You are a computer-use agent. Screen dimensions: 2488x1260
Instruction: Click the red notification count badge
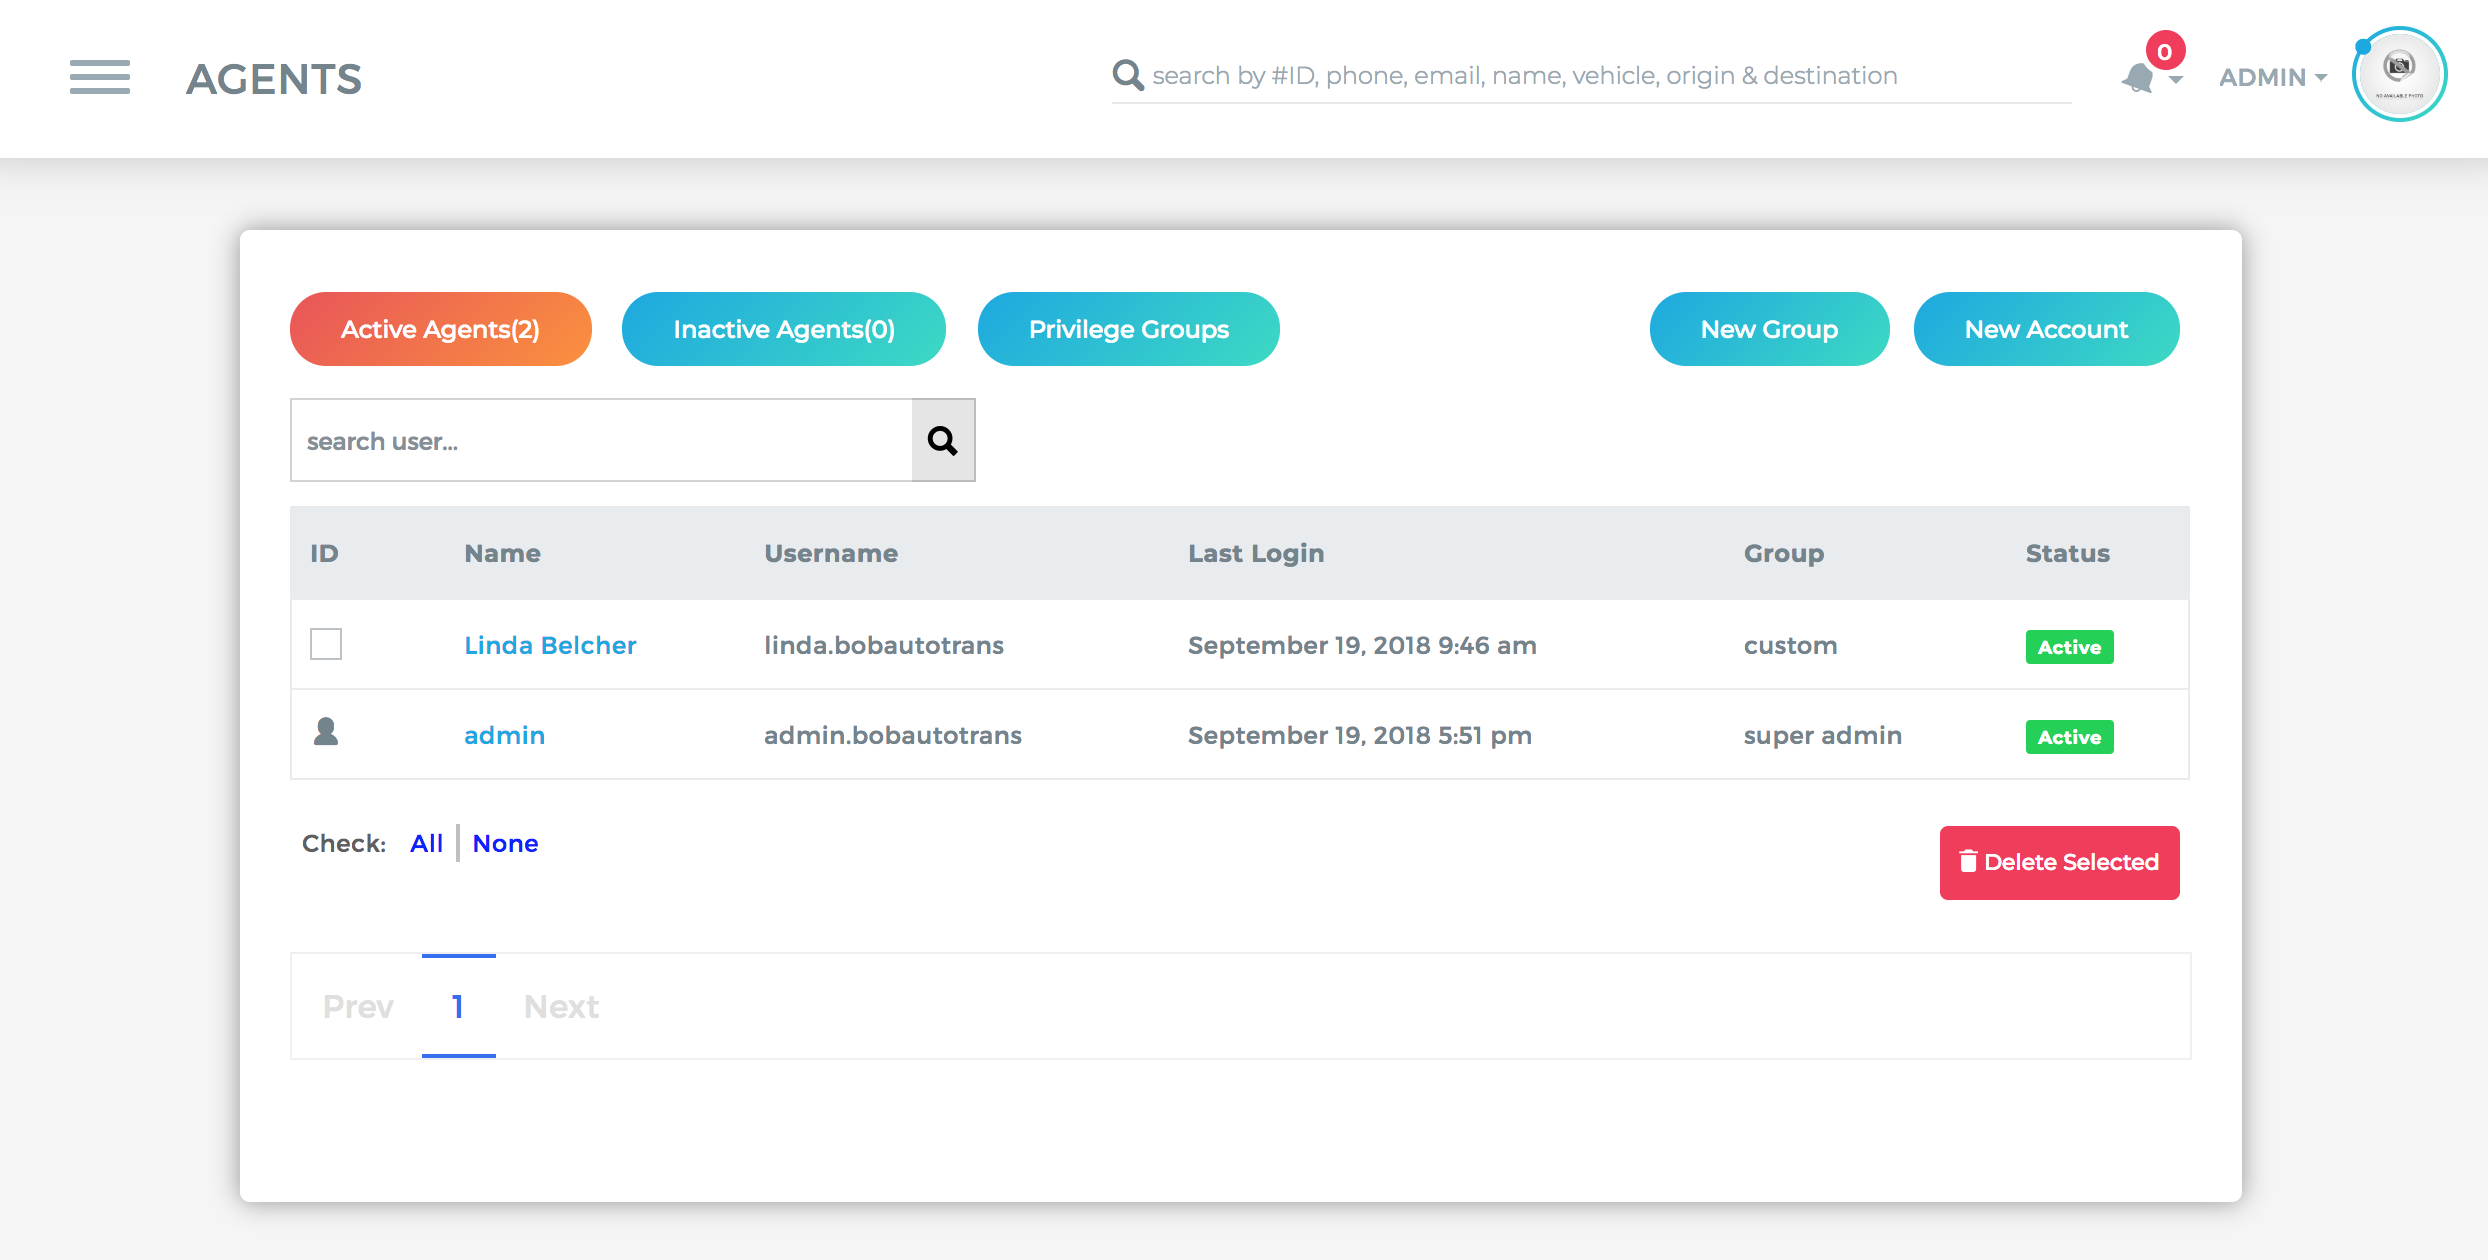(2165, 51)
